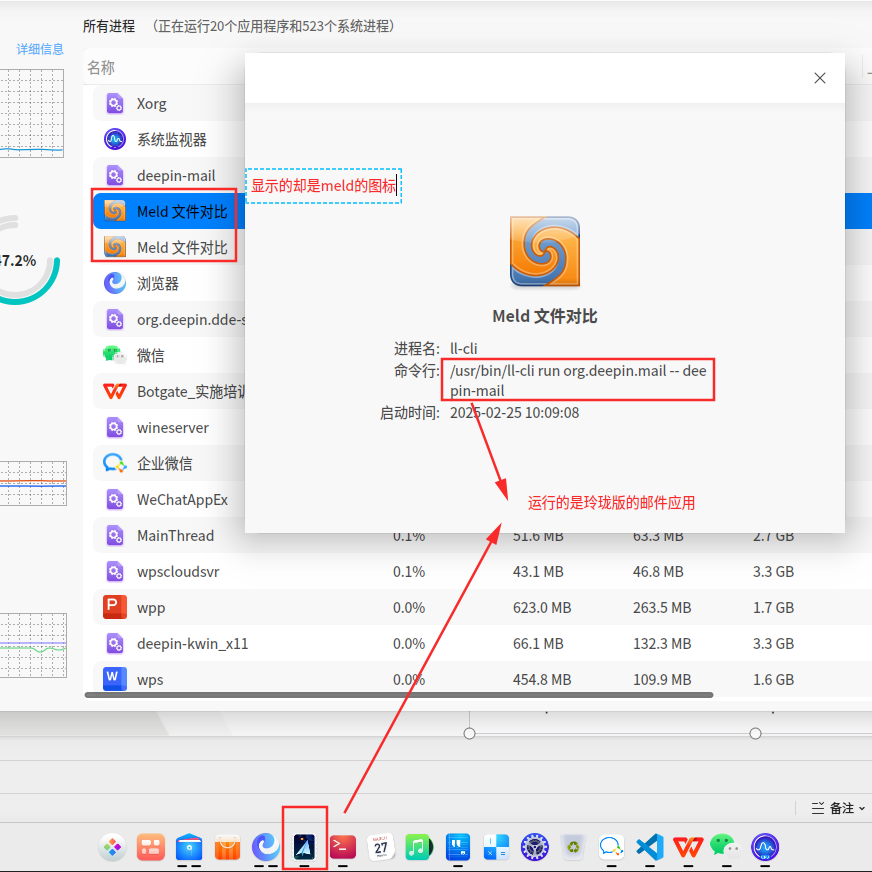Close the process attributes dialog
The image size is (872, 872).
[819, 78]
